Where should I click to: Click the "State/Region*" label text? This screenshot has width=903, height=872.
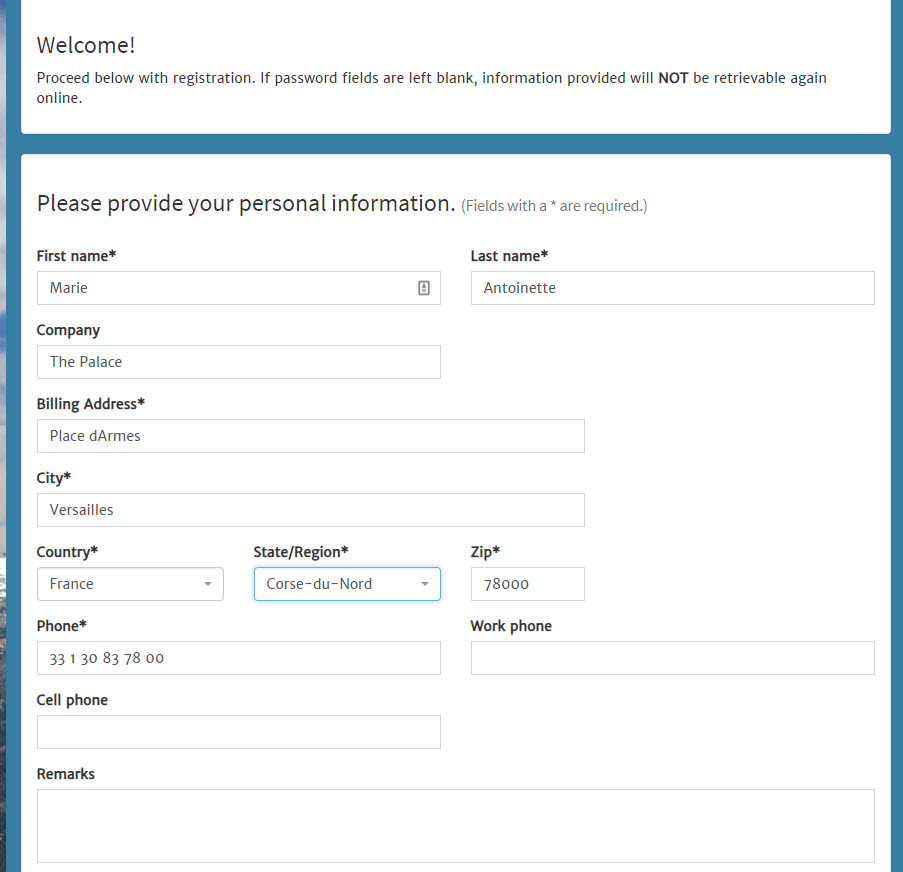[x=301, y=552]
